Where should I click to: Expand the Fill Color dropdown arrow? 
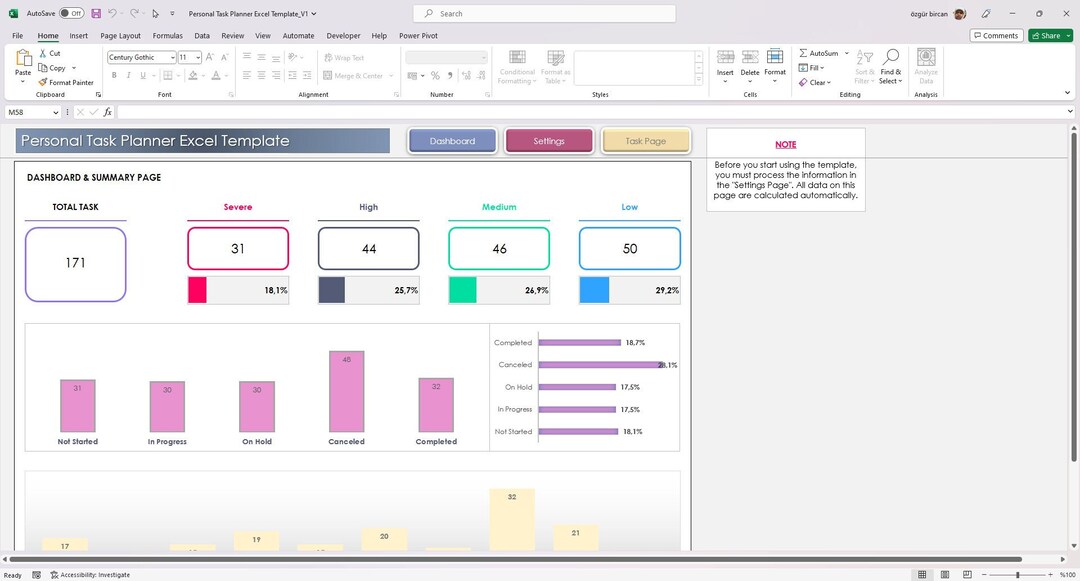point(202,75)
